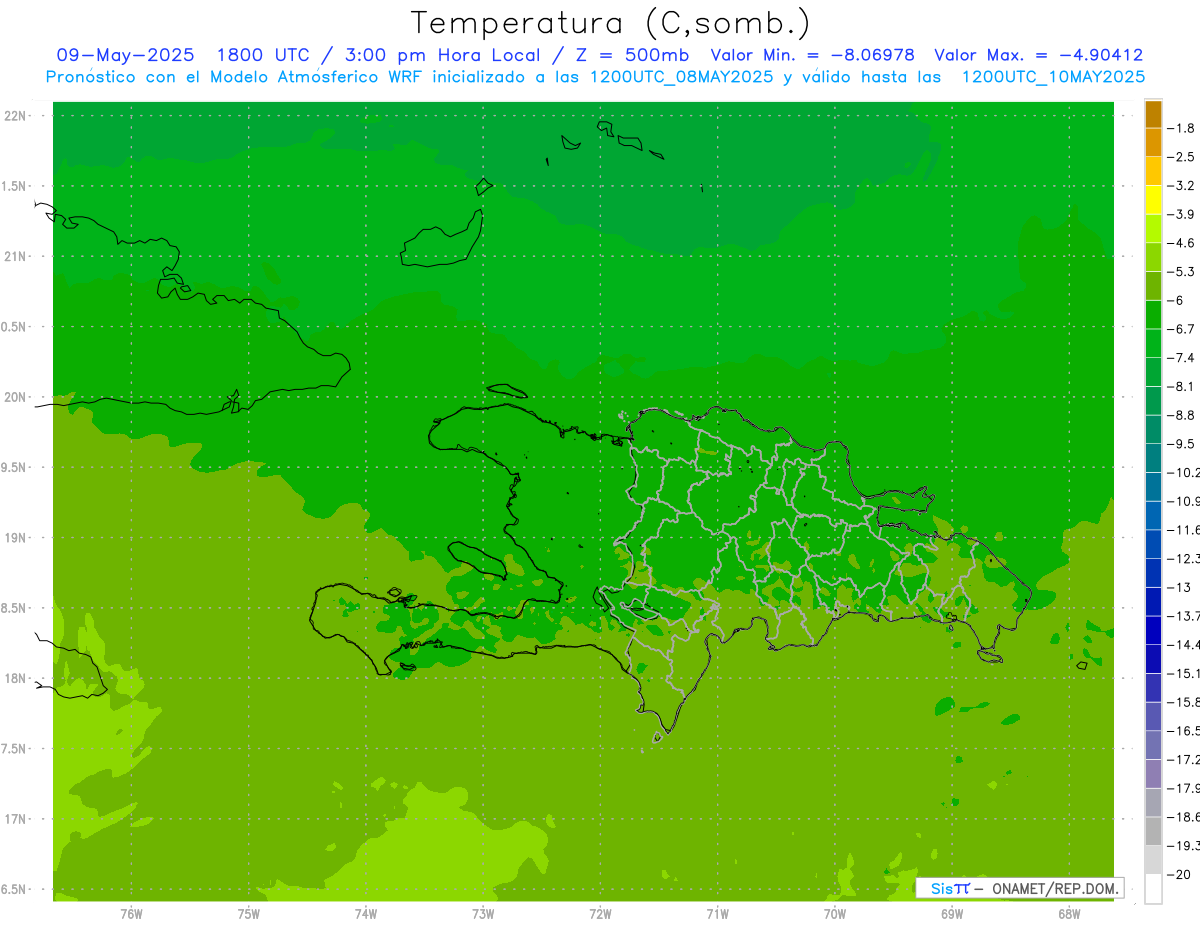Select the "3:00 pm Hora Local" text
This screenshot has height=927, width=1200.
tap(443, 56)
